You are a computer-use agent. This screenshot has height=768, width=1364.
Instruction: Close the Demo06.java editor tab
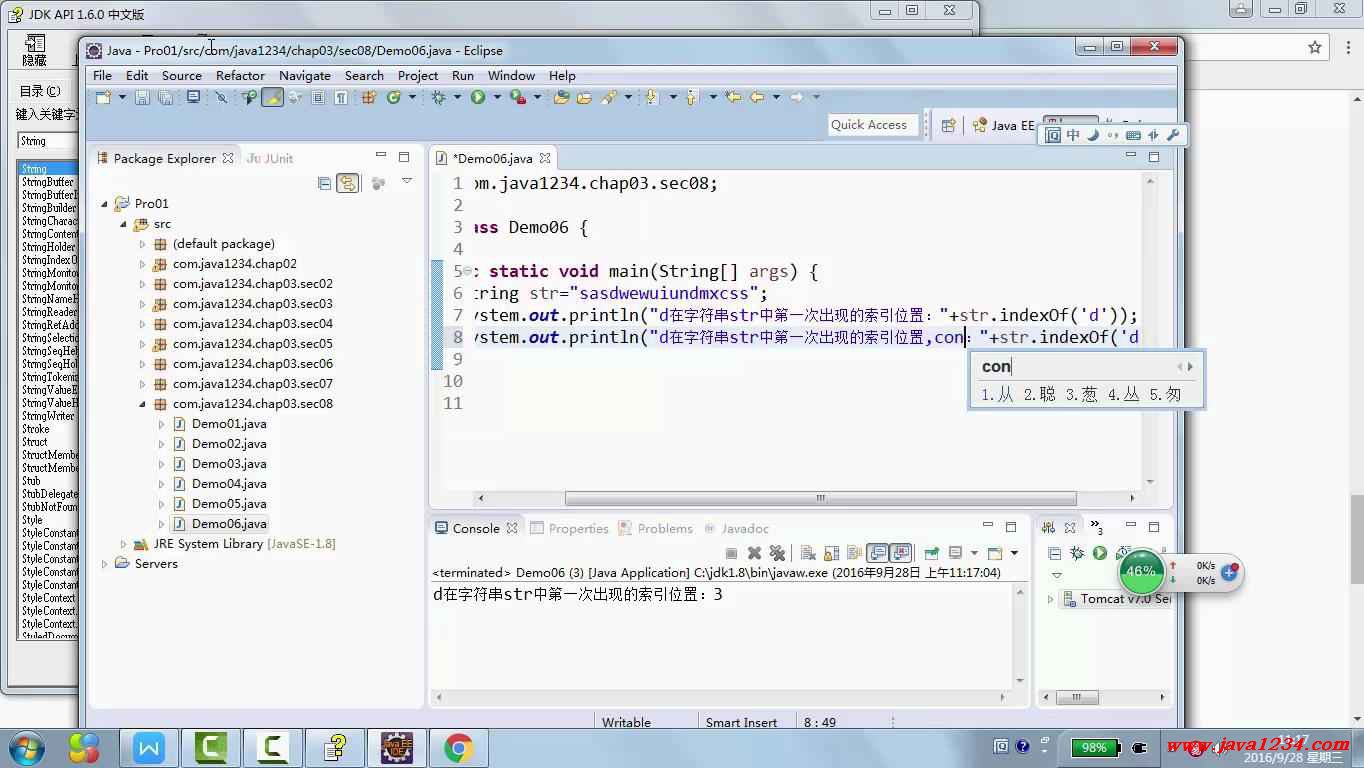pyautogui.click(x=545, y=158)
